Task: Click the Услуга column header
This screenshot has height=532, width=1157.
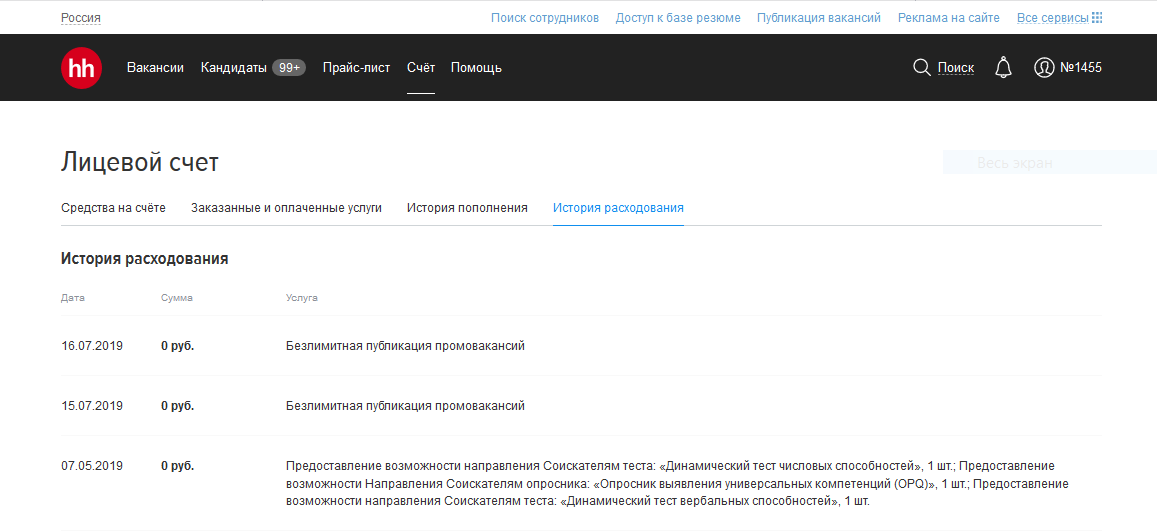Action: click(302, 298)
